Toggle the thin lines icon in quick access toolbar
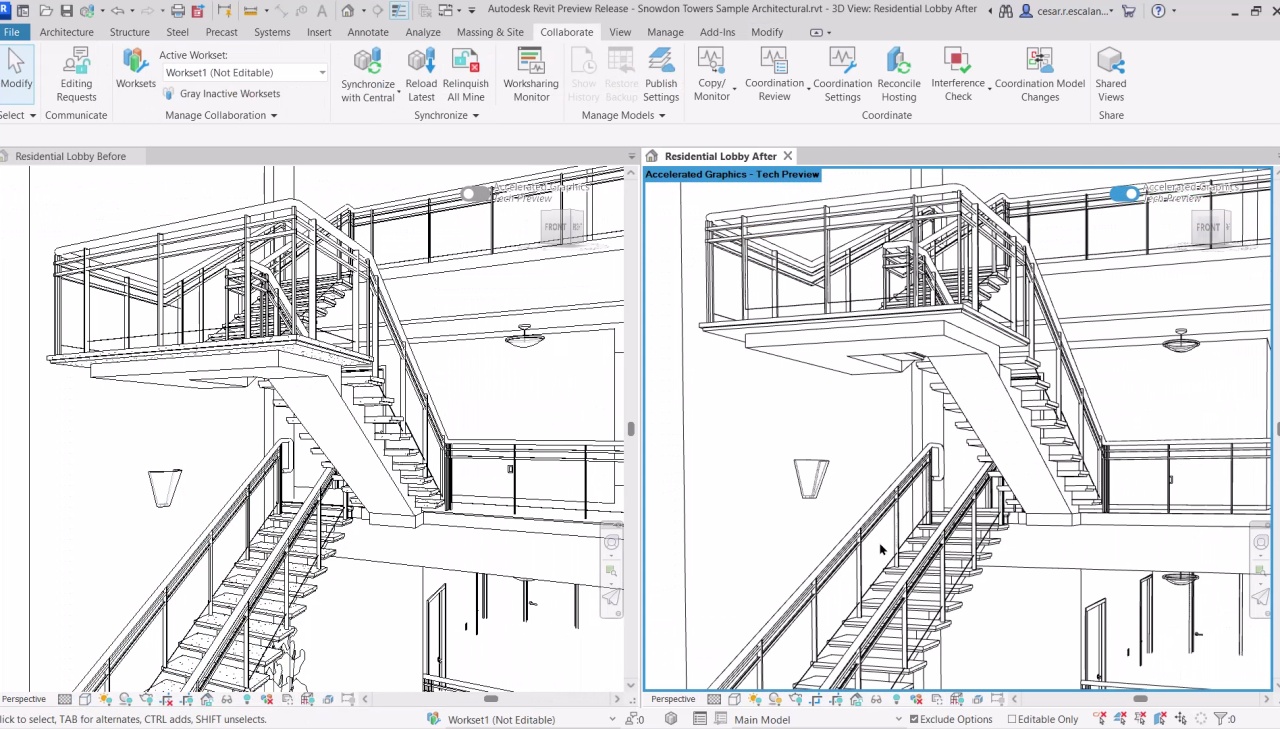 [399, 11]
